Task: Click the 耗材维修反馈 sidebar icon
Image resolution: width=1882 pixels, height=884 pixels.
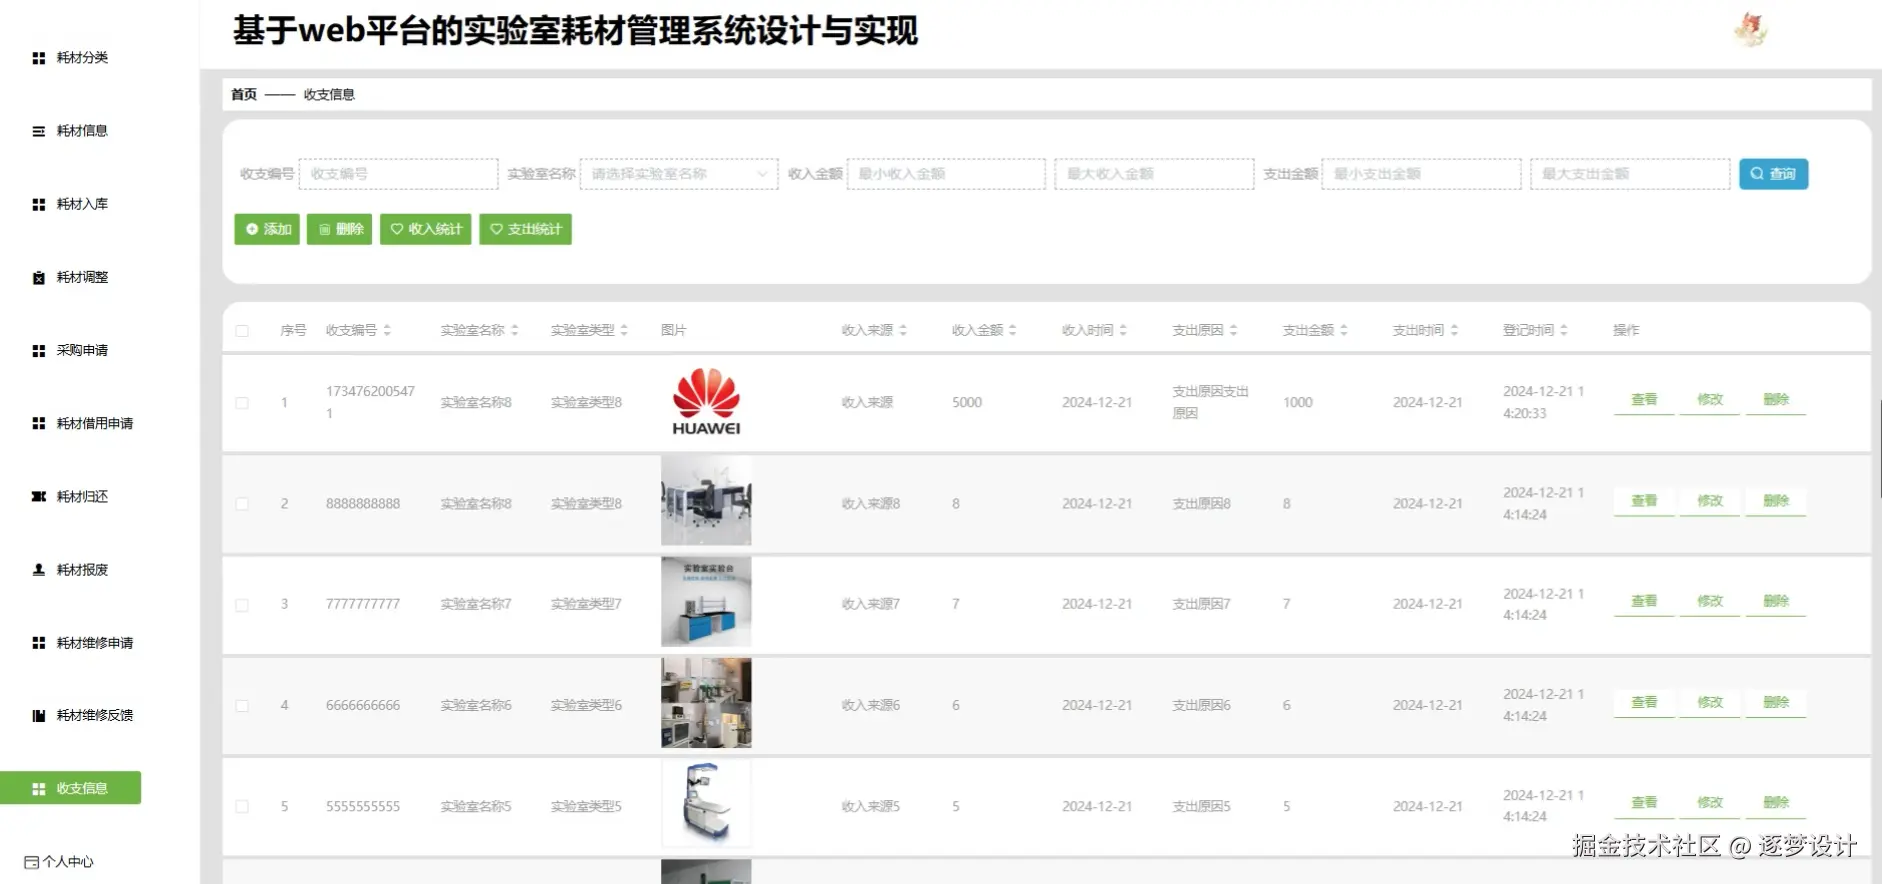Action: (39, 716)
